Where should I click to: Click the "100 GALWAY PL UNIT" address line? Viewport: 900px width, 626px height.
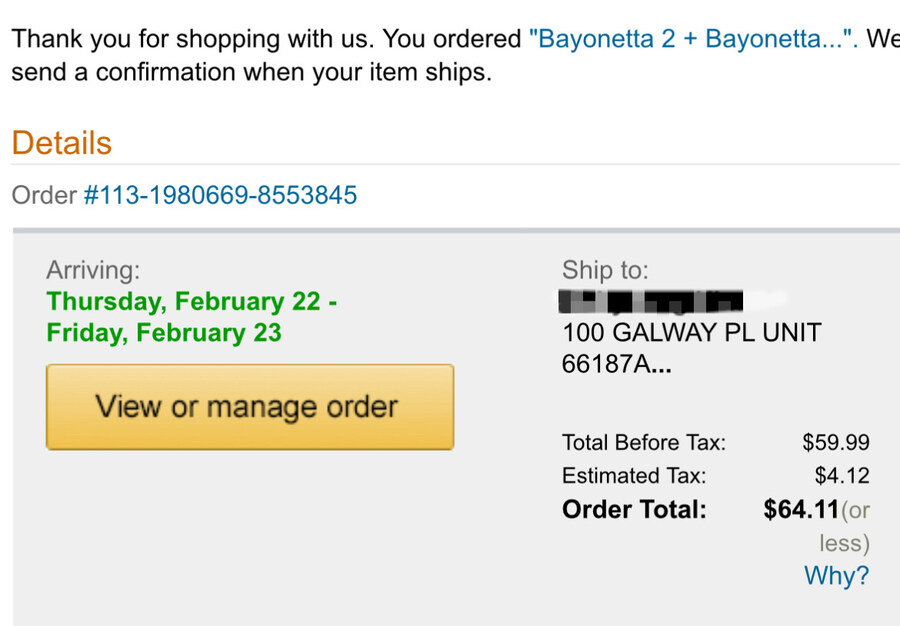(691, 332)
